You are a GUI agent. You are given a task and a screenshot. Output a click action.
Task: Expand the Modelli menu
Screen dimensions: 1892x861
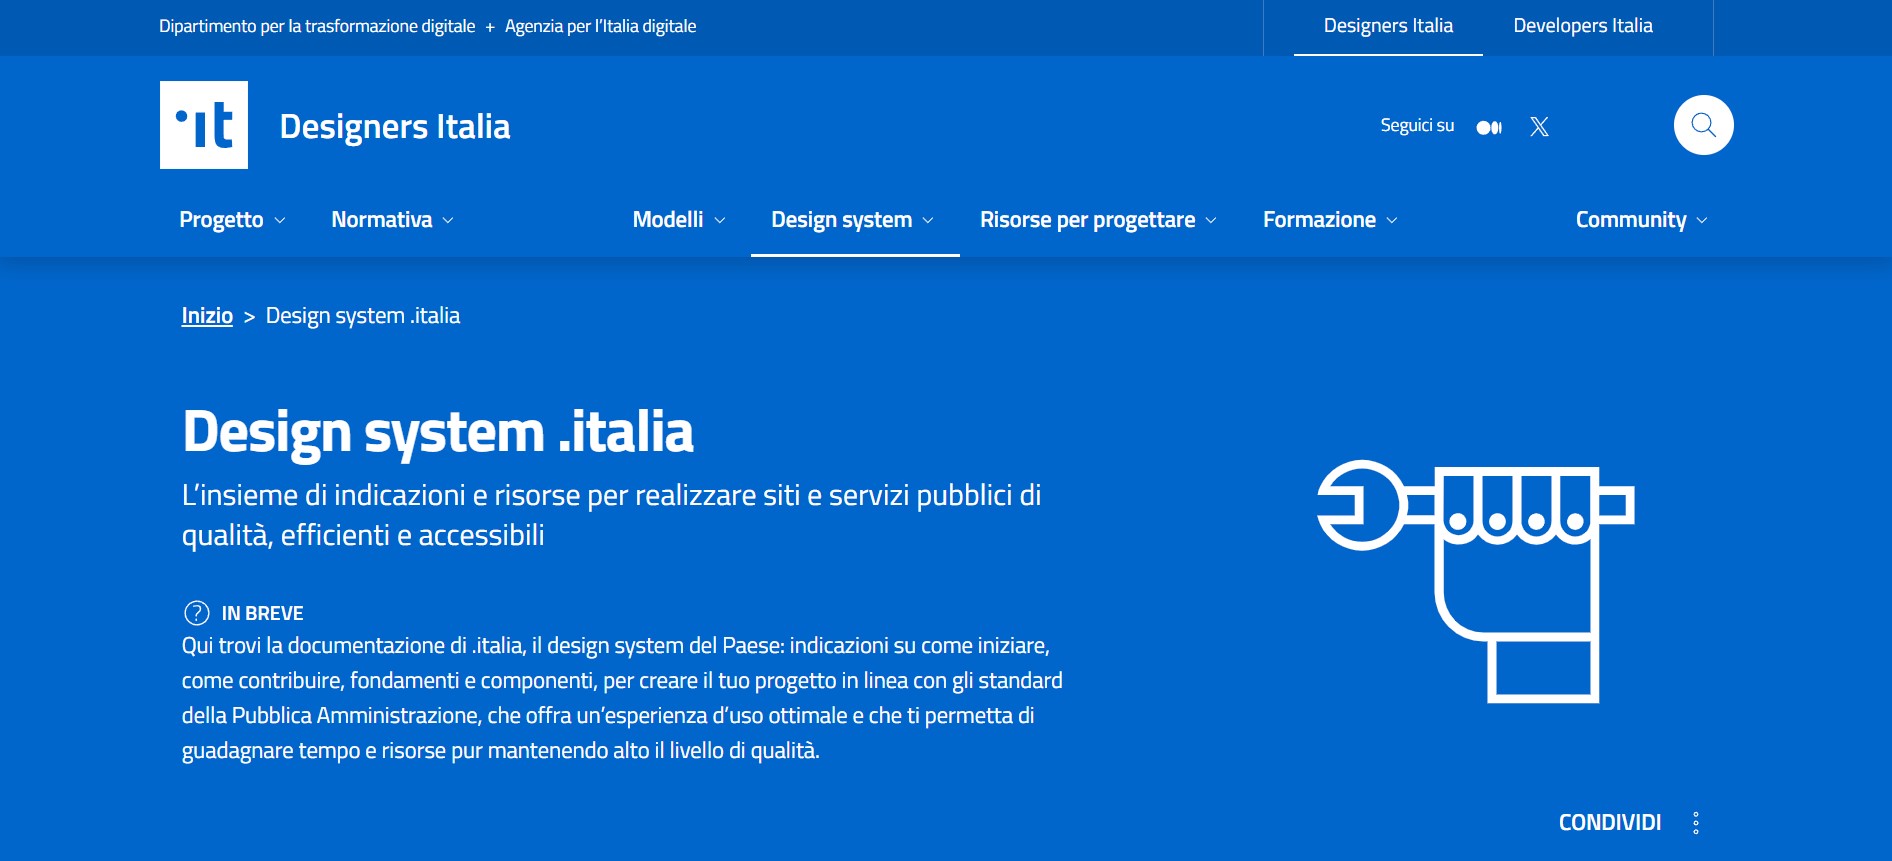coord(679,220)
